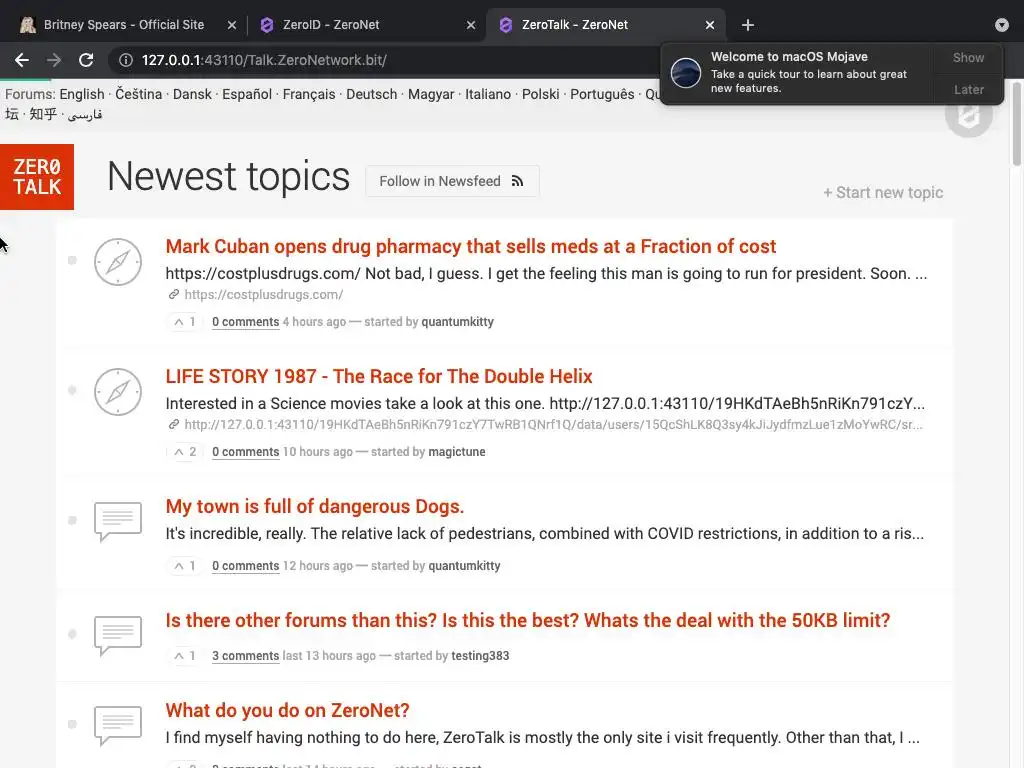Switch to the Britney Spears - Official Site tab
The height and width of the screenshot is (768, 1024).
(x=124, y=25)
